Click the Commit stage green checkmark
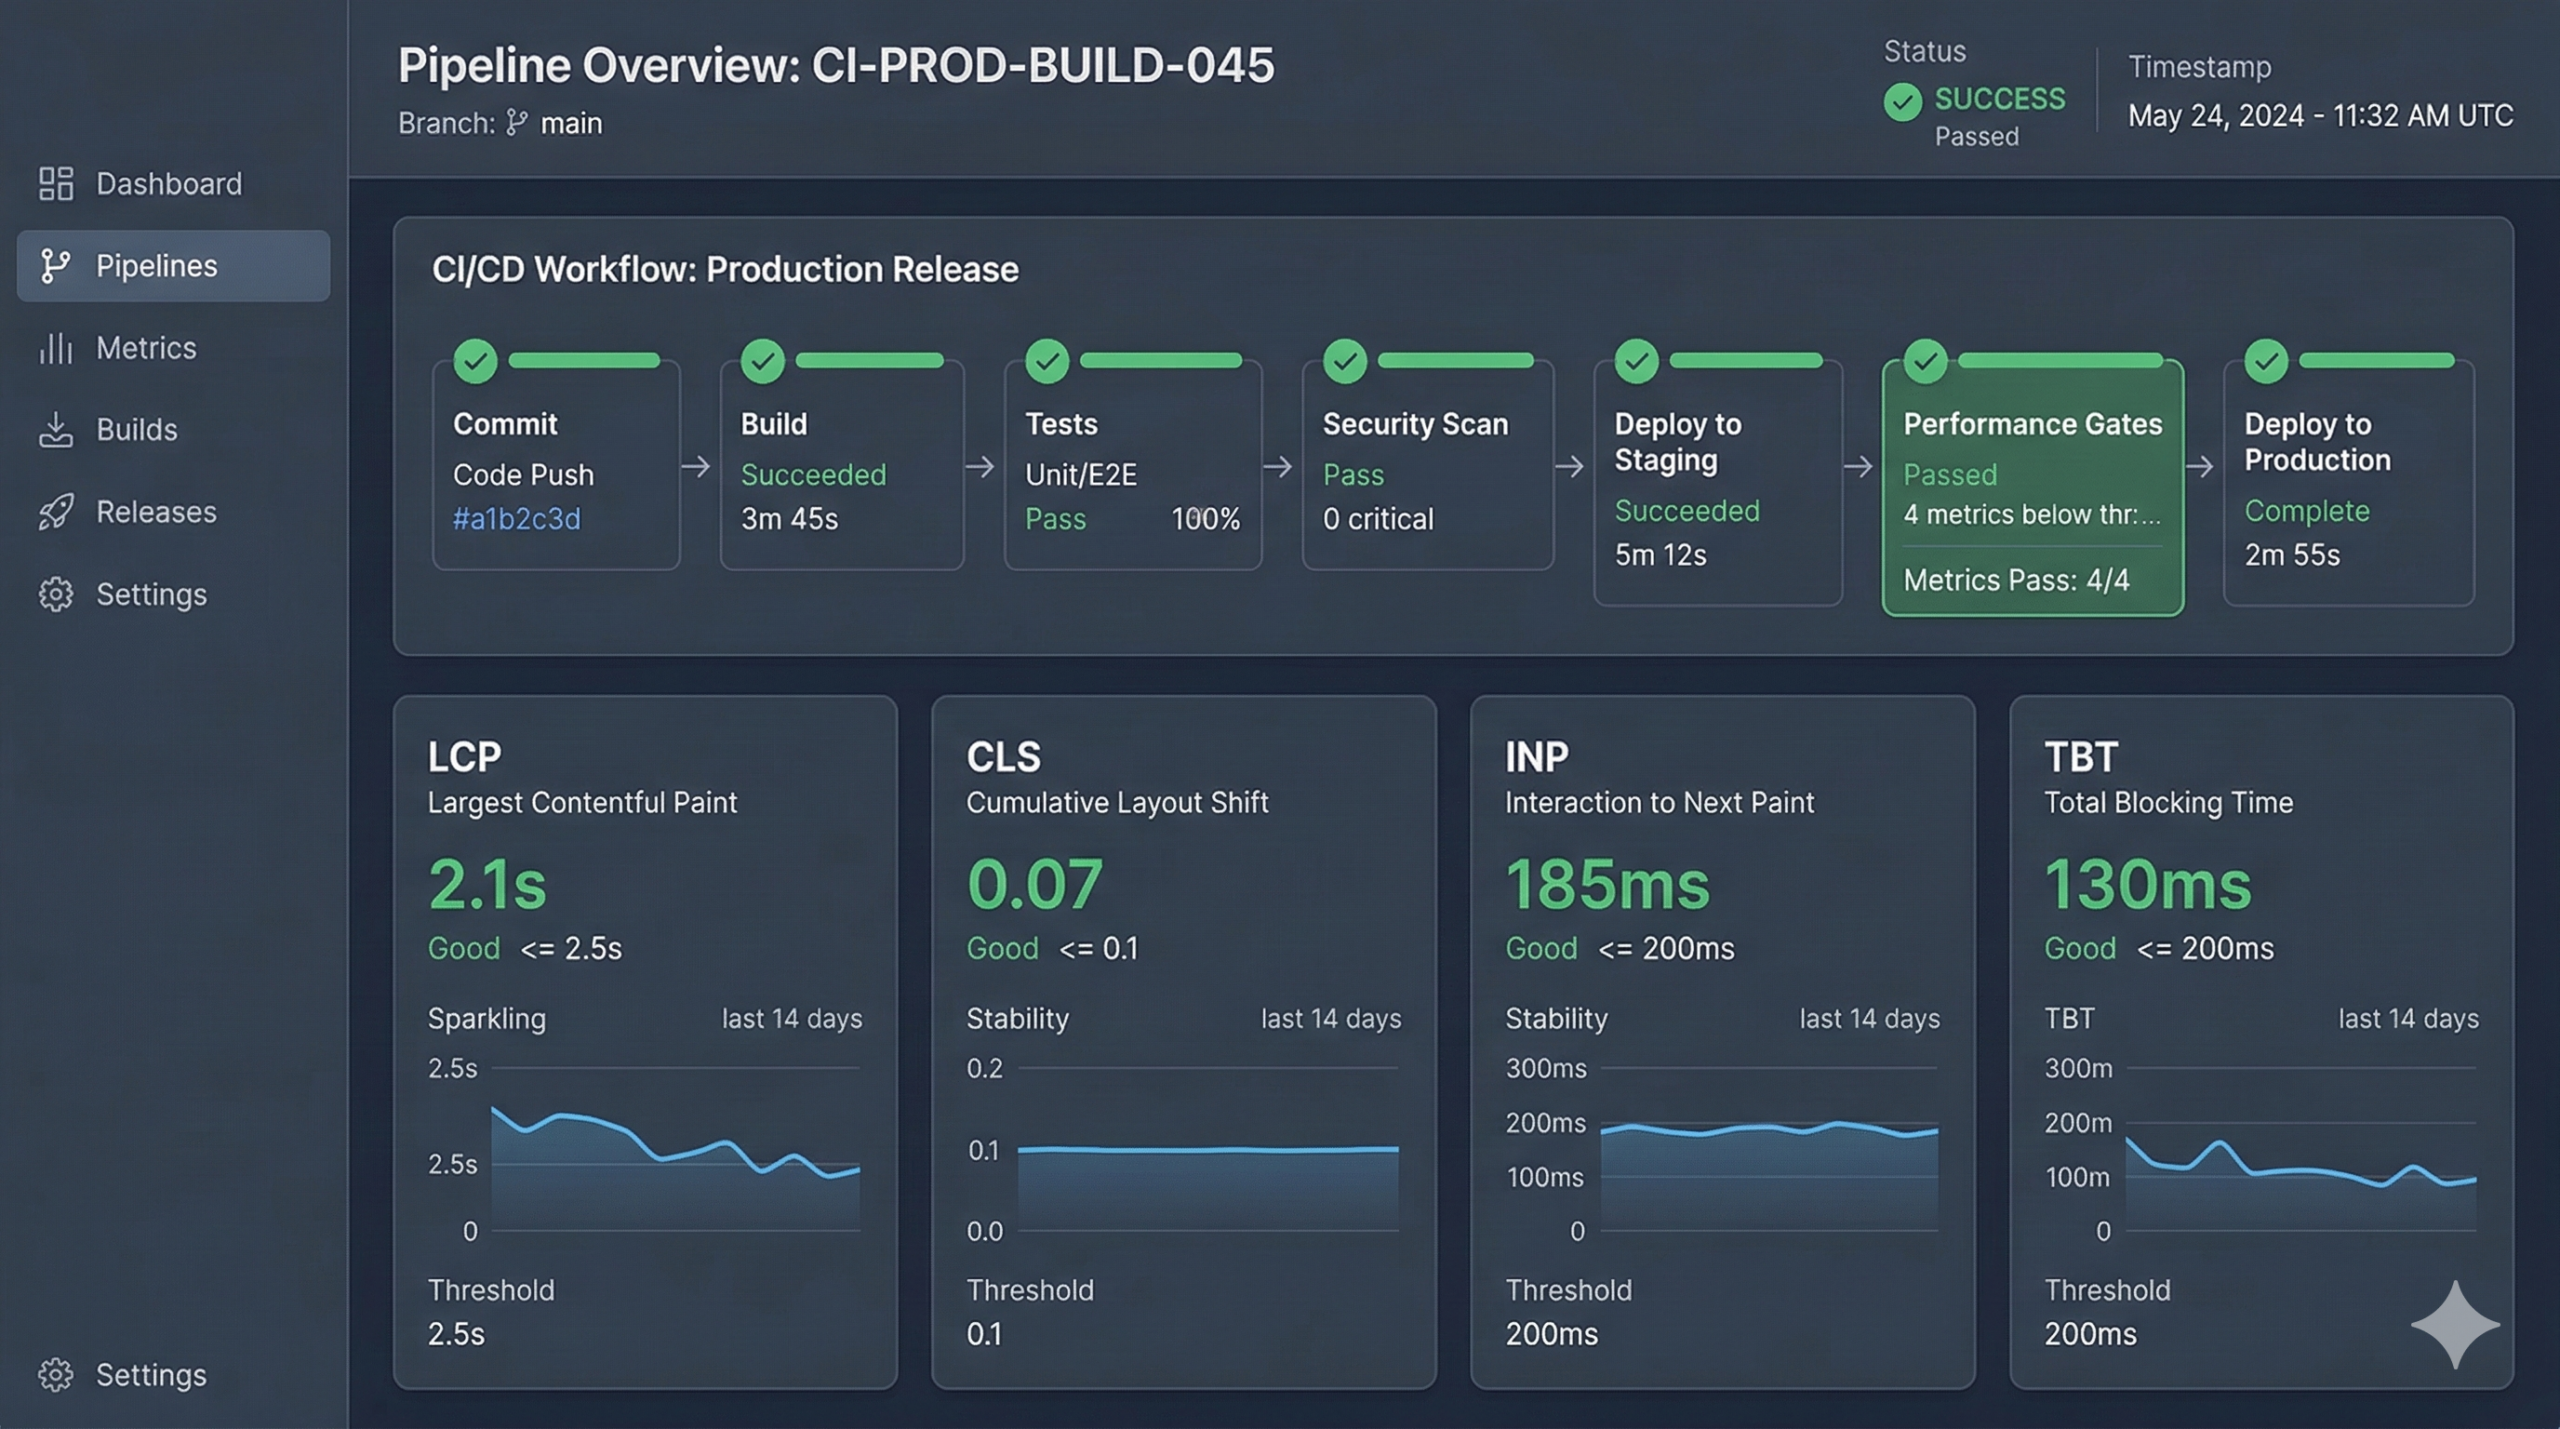This screenshot has height=1429, width=2560. [475, 361]
